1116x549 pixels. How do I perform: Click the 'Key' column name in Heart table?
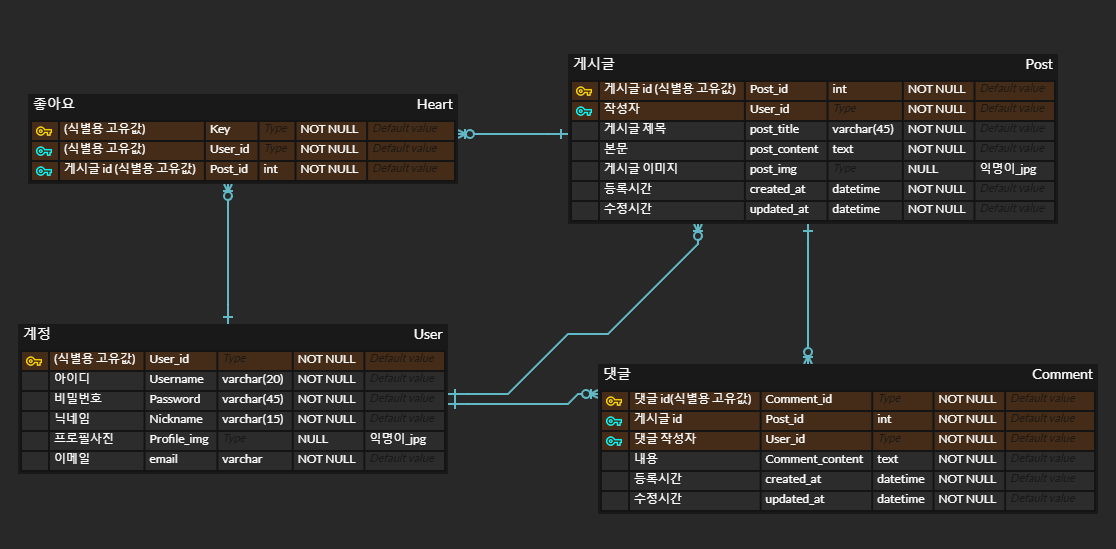click(220, 130)
